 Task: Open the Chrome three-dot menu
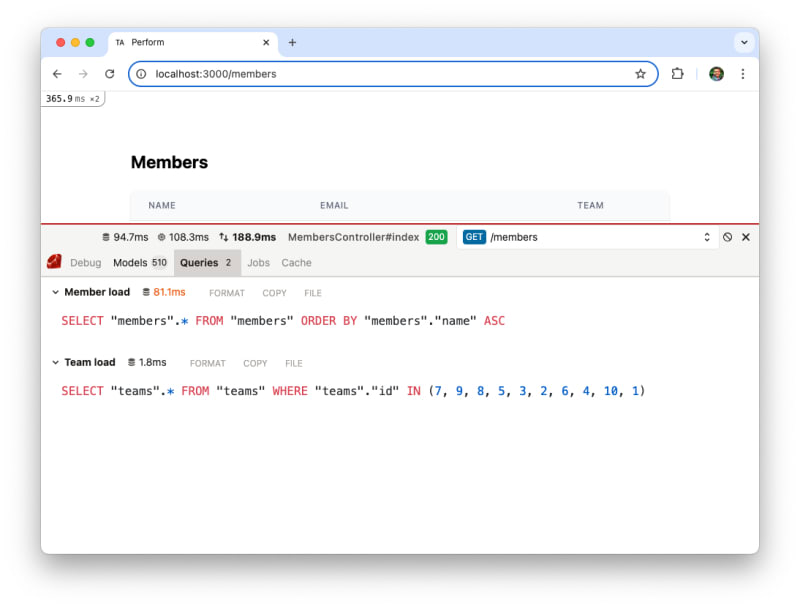pyautogui.click(x=742, y=74)
